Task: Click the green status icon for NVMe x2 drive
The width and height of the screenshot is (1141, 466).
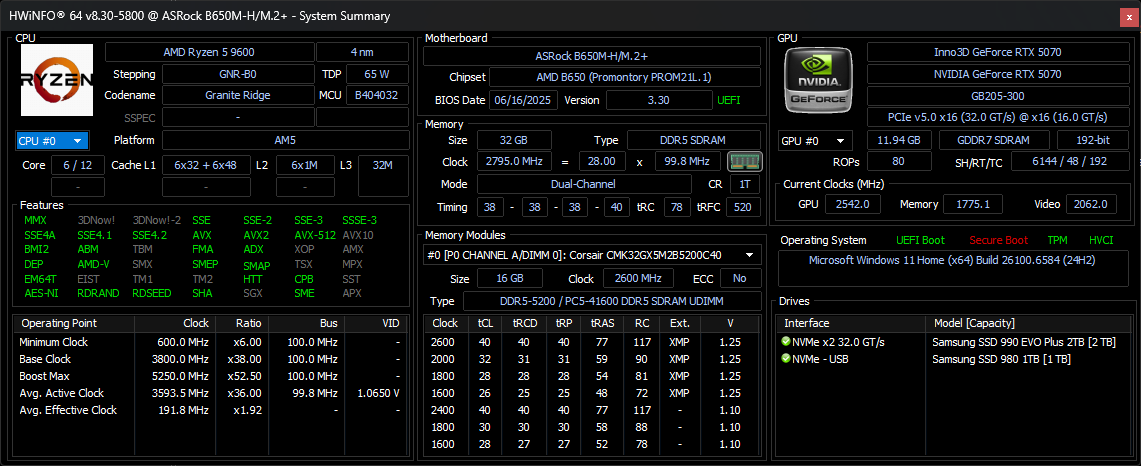Action: coord(786,342)
